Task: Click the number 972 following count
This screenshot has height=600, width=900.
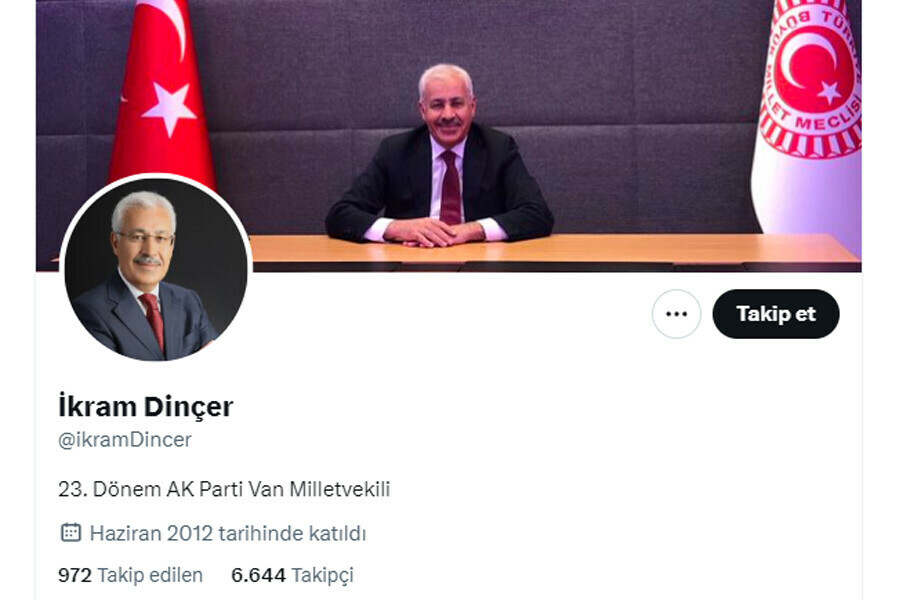Action: (75, 575)
